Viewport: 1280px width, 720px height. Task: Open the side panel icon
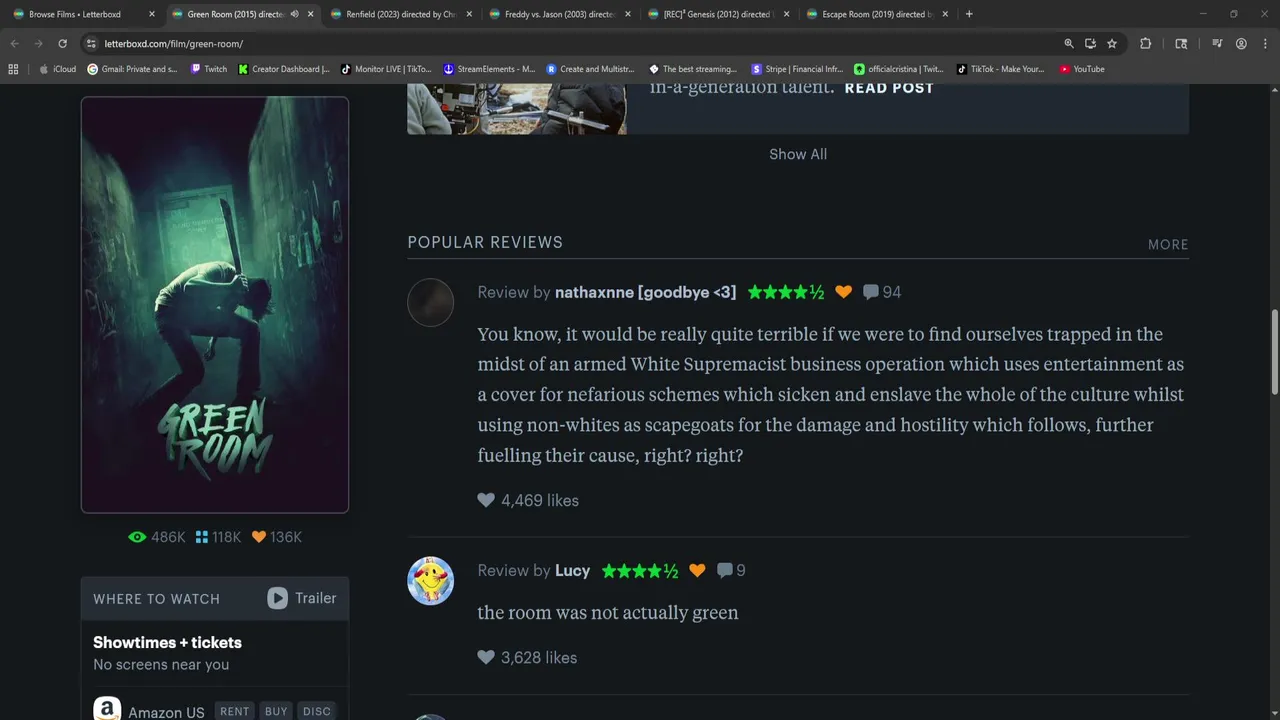[1181, 44]
